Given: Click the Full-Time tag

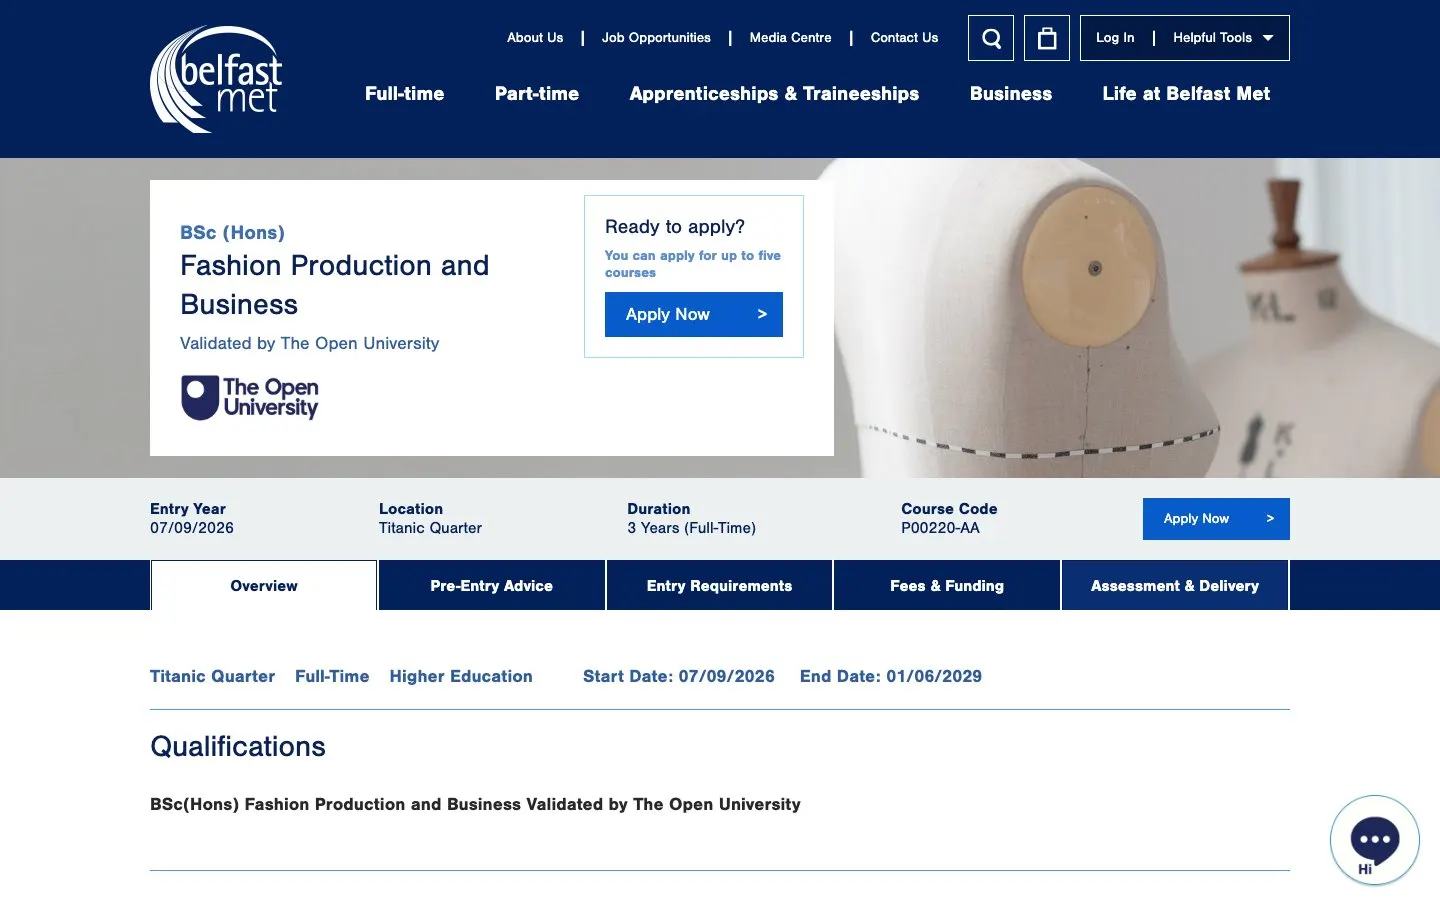Looking at the screenshot, I should pos(332,677).
